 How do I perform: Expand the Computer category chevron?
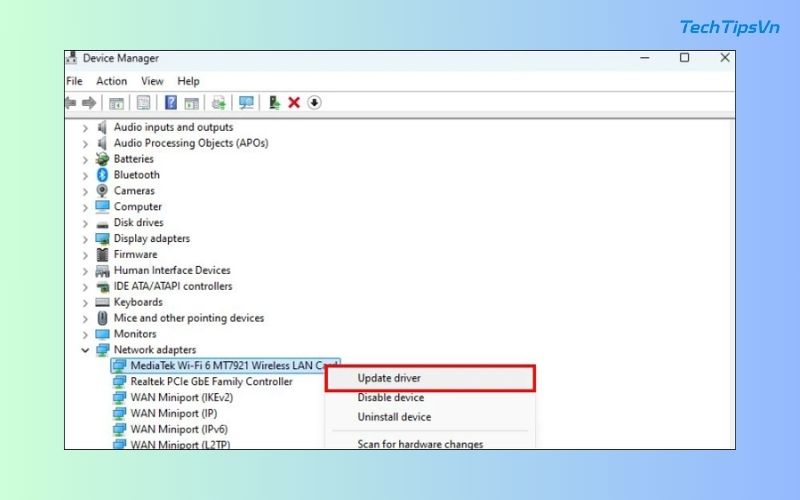(85, 207)
